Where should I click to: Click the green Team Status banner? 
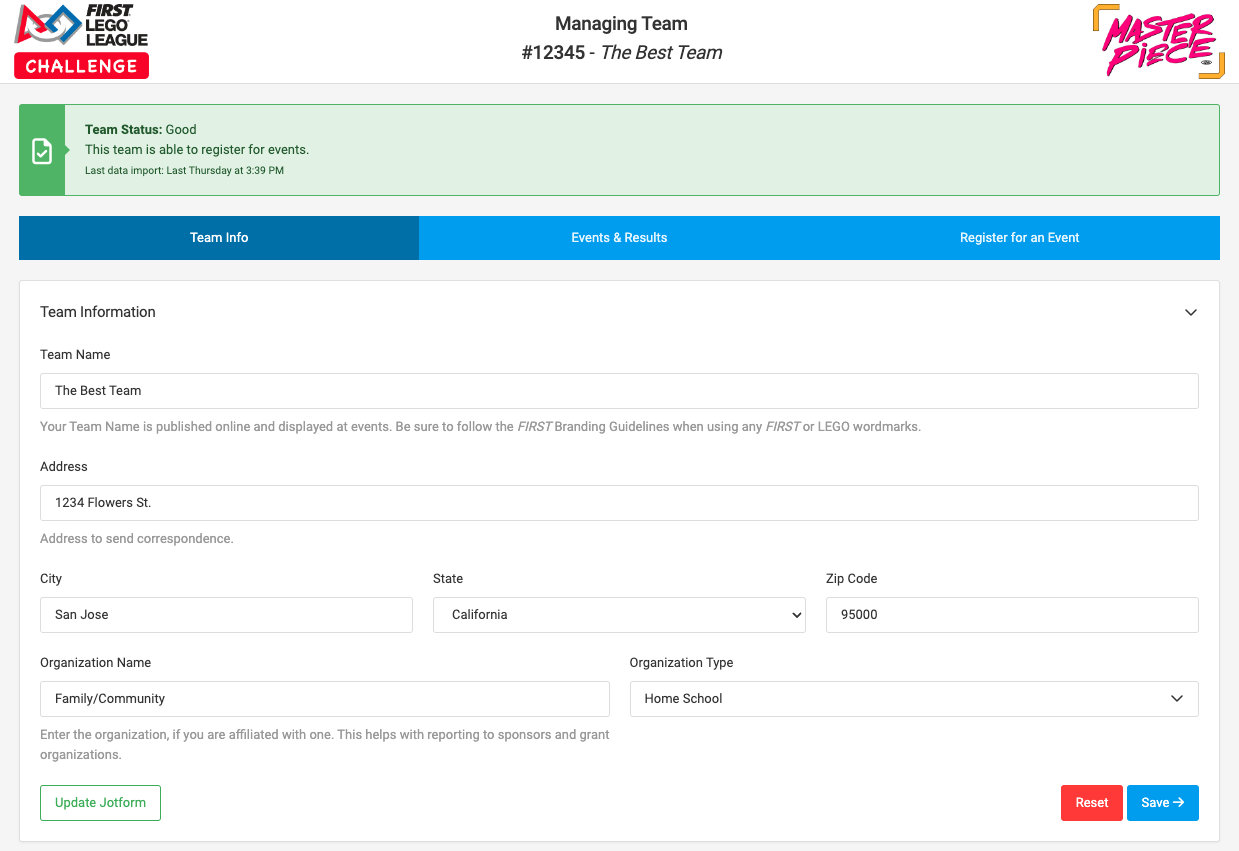pos(640,150)
